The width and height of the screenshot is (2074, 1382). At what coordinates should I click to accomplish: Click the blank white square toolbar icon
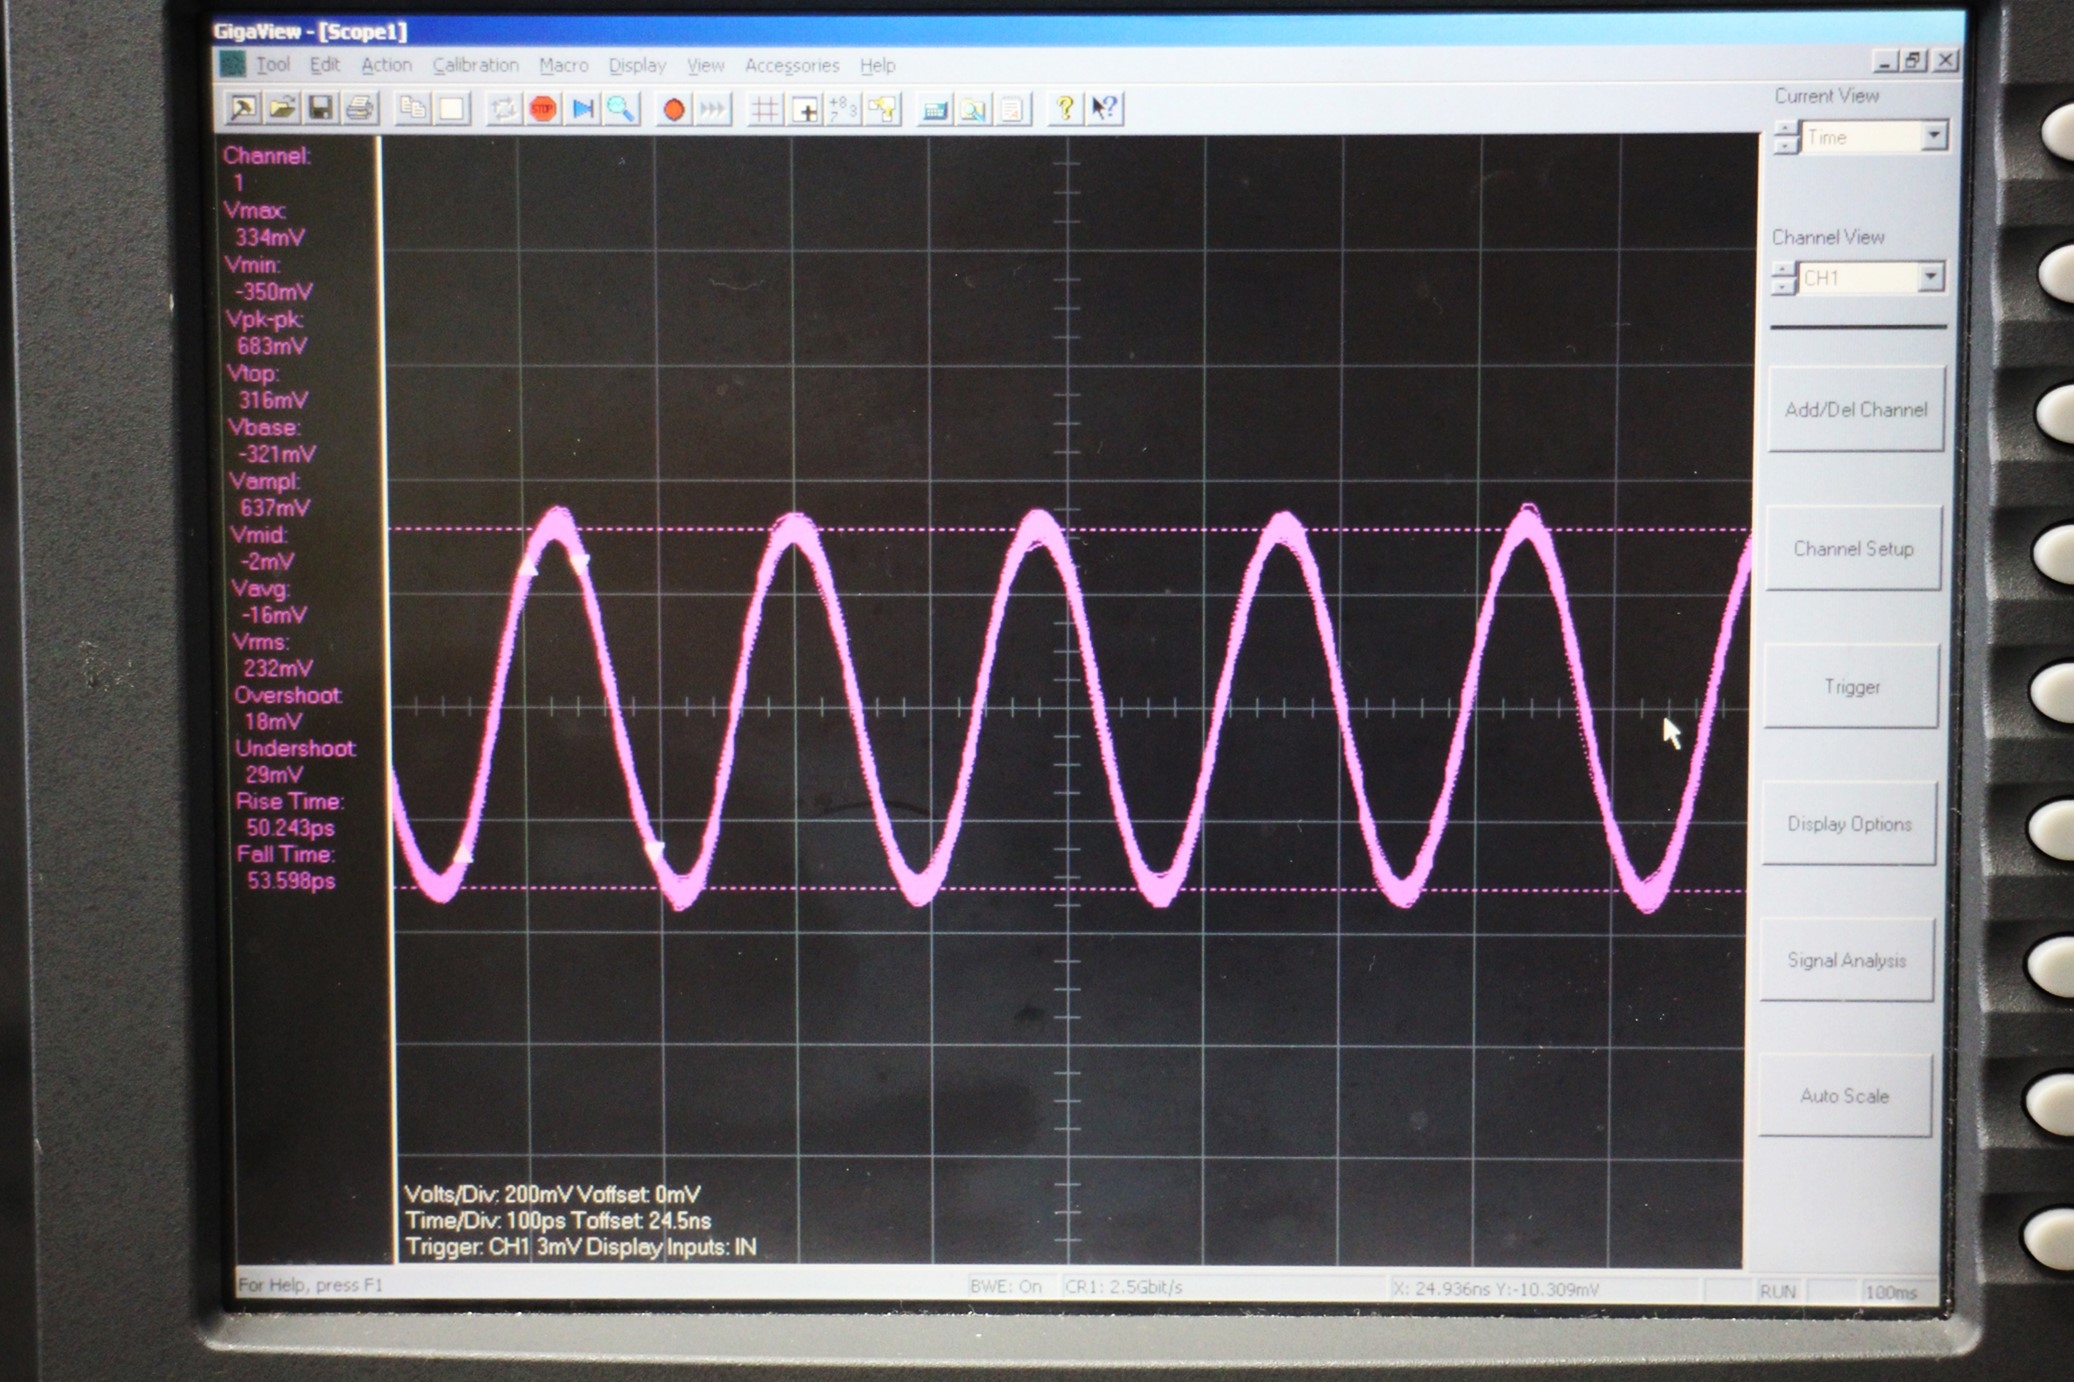point(451,108)
